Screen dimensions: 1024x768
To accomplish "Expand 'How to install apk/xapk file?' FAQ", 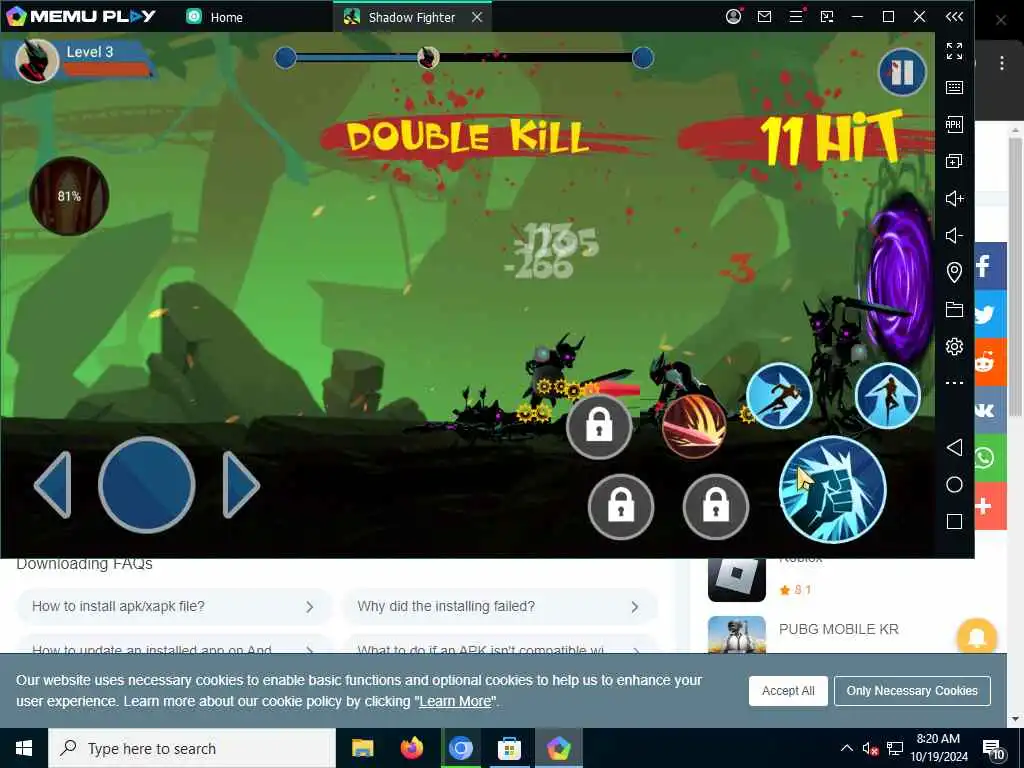I will pyautogui.click(x=174, y=607).
